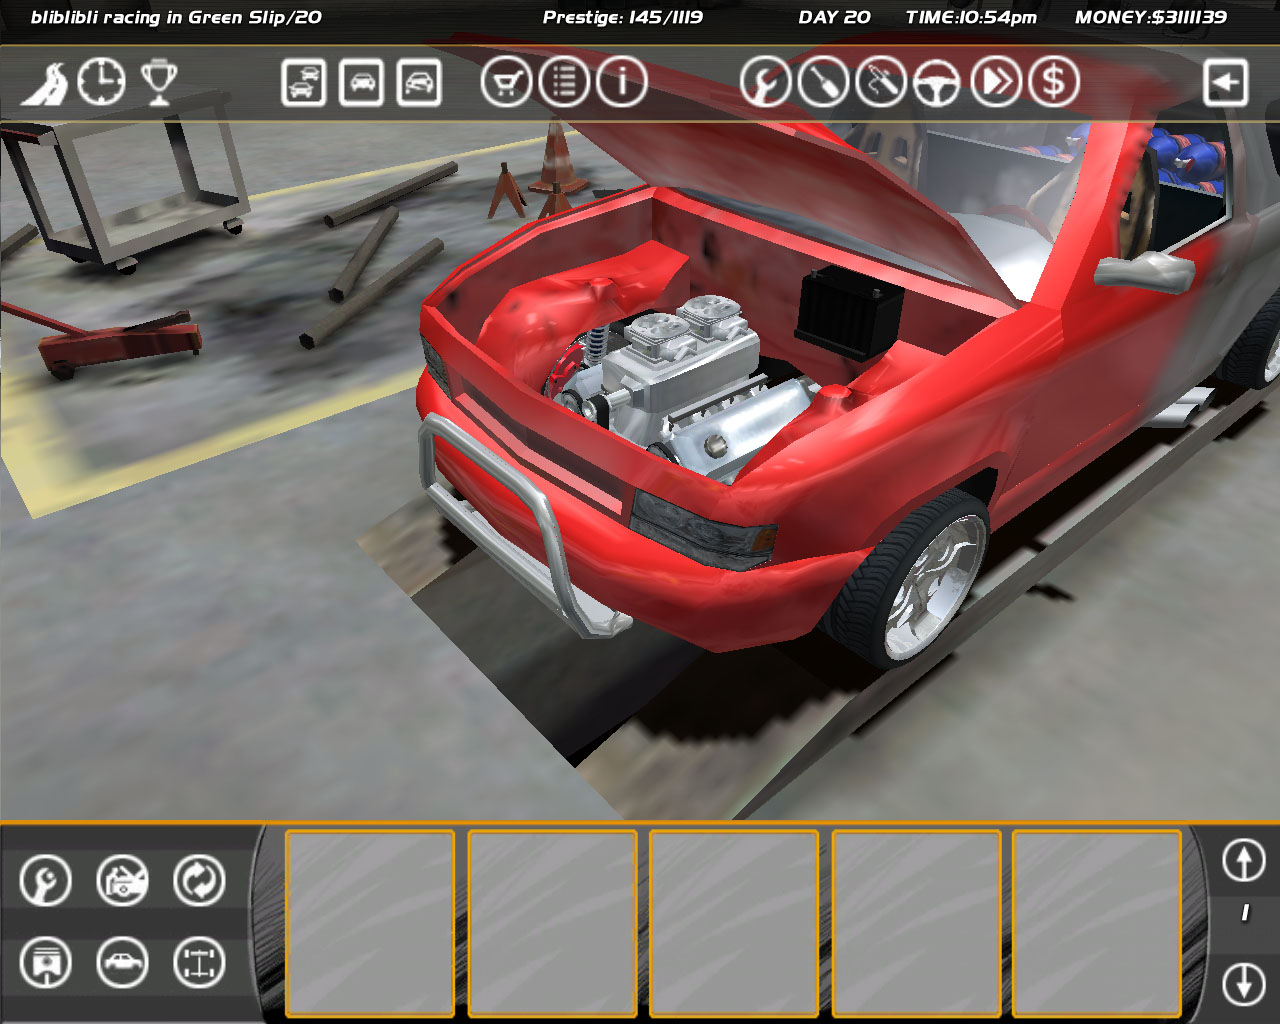
Task: Open the shopping cart parts catalog
Action: (x=505, y=82)
